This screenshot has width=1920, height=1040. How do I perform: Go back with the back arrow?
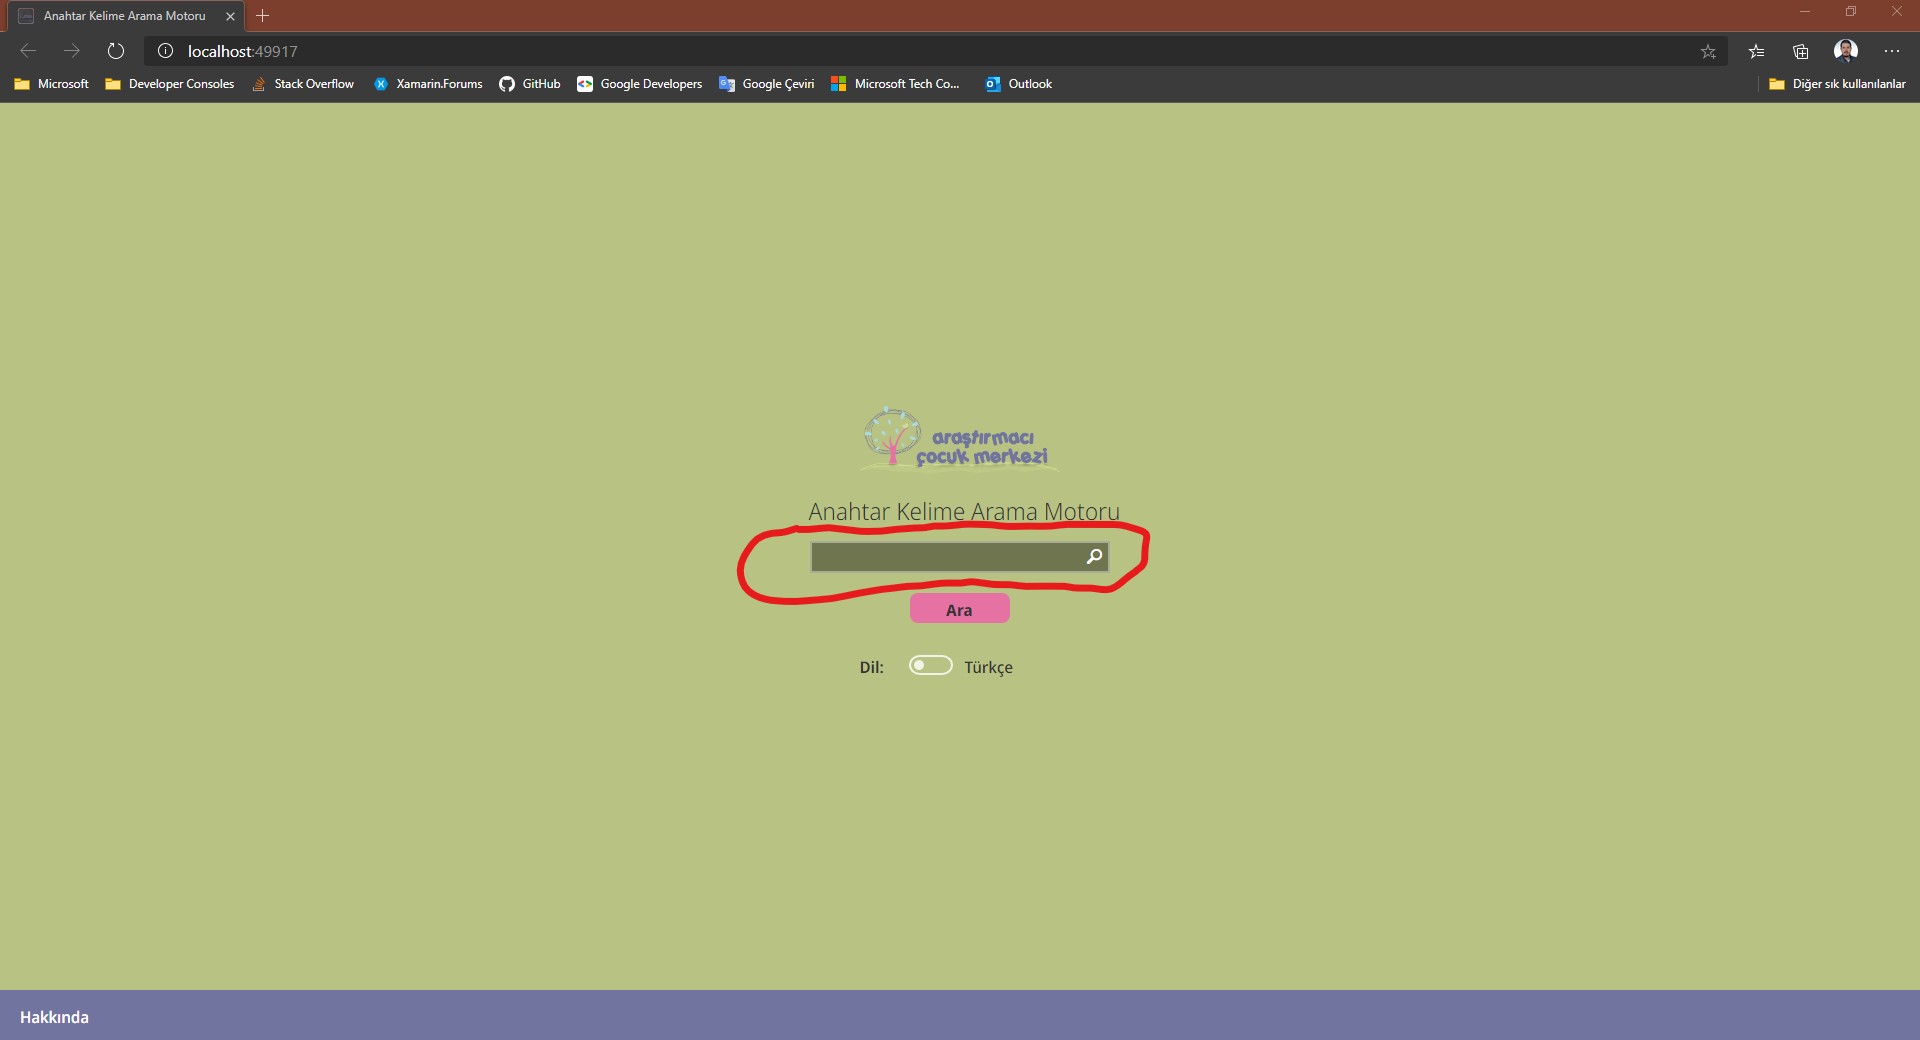point(28,51)
